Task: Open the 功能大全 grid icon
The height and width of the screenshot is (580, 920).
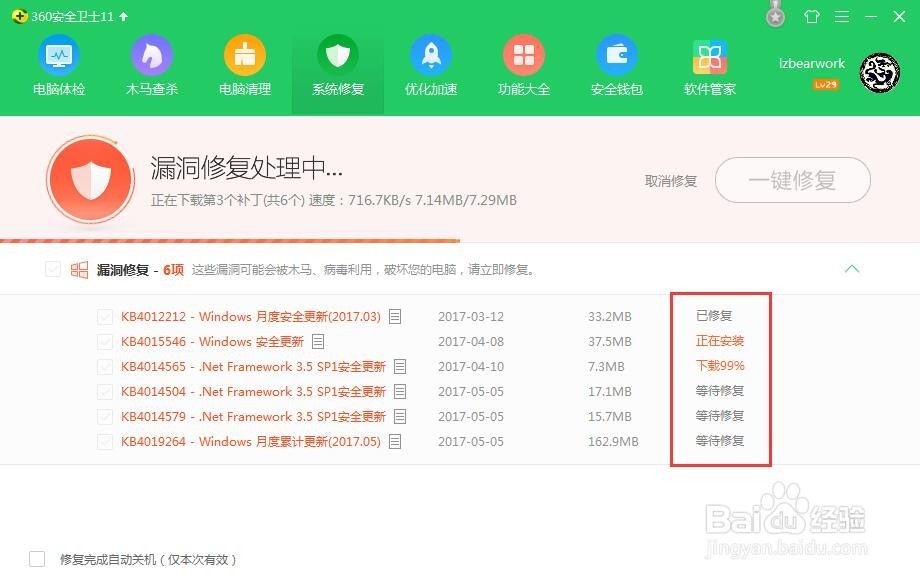Action: [524, 56]
